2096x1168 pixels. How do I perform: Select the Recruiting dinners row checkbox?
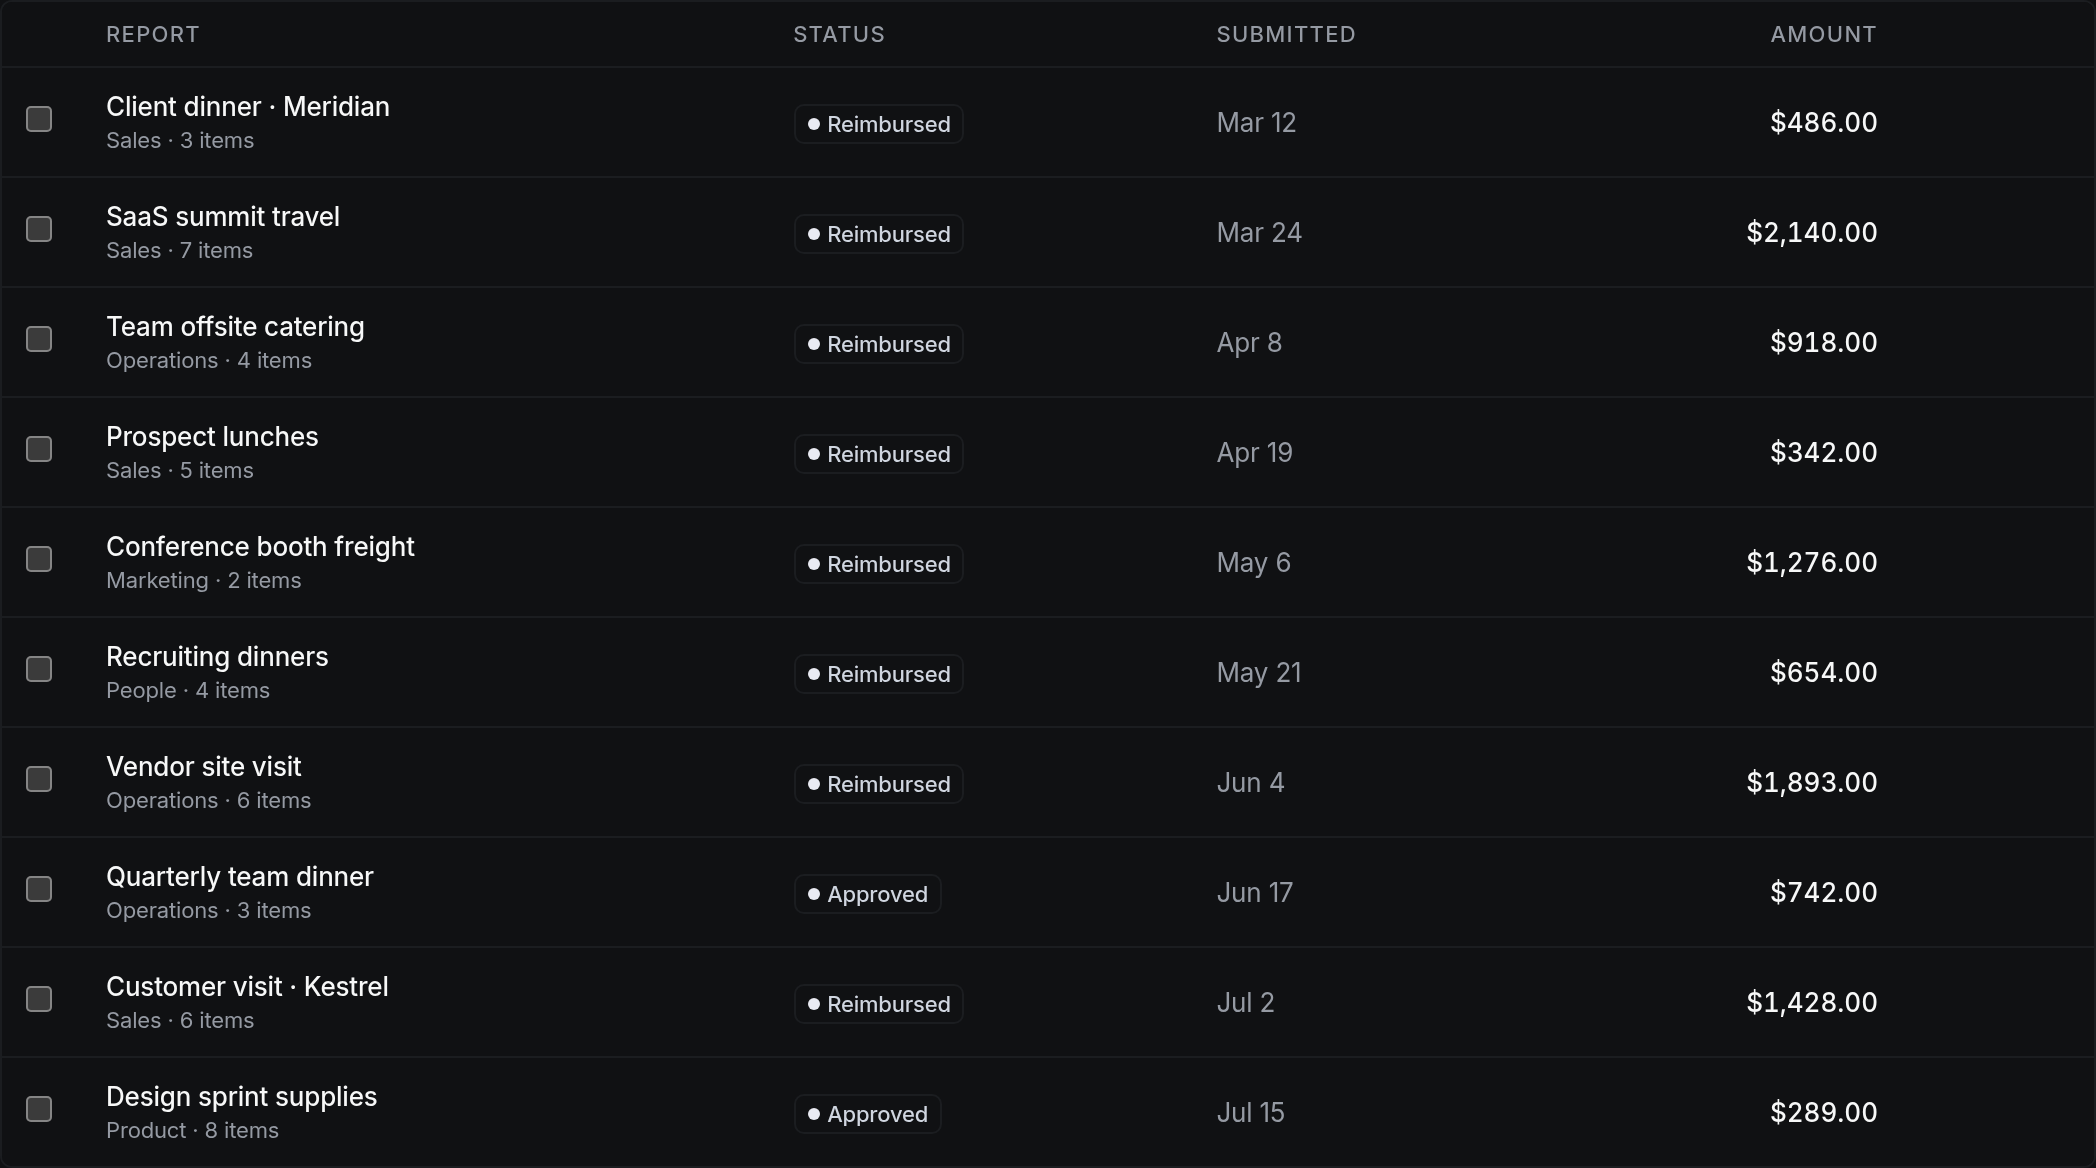pyautogui.click(x=39, y=669)
